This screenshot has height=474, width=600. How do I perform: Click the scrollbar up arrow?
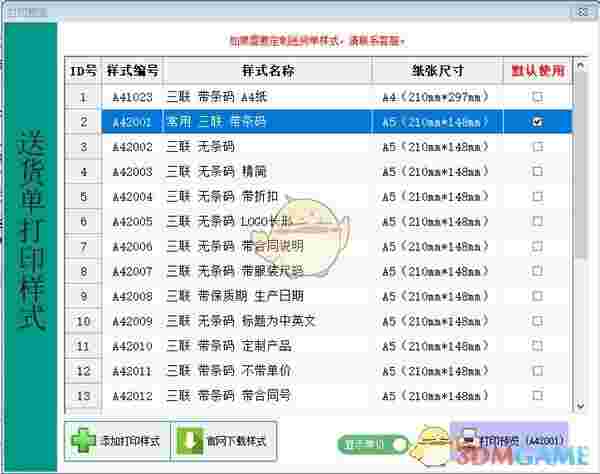pyautogui.click(x=580, y=66)
